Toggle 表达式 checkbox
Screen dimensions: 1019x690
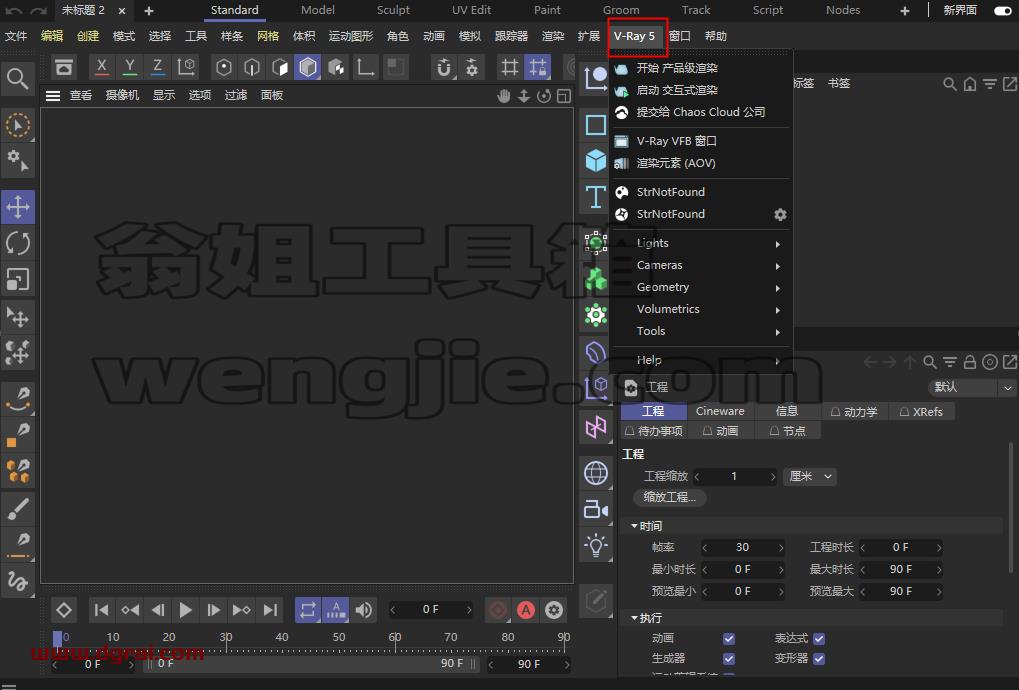pos(819,639)
